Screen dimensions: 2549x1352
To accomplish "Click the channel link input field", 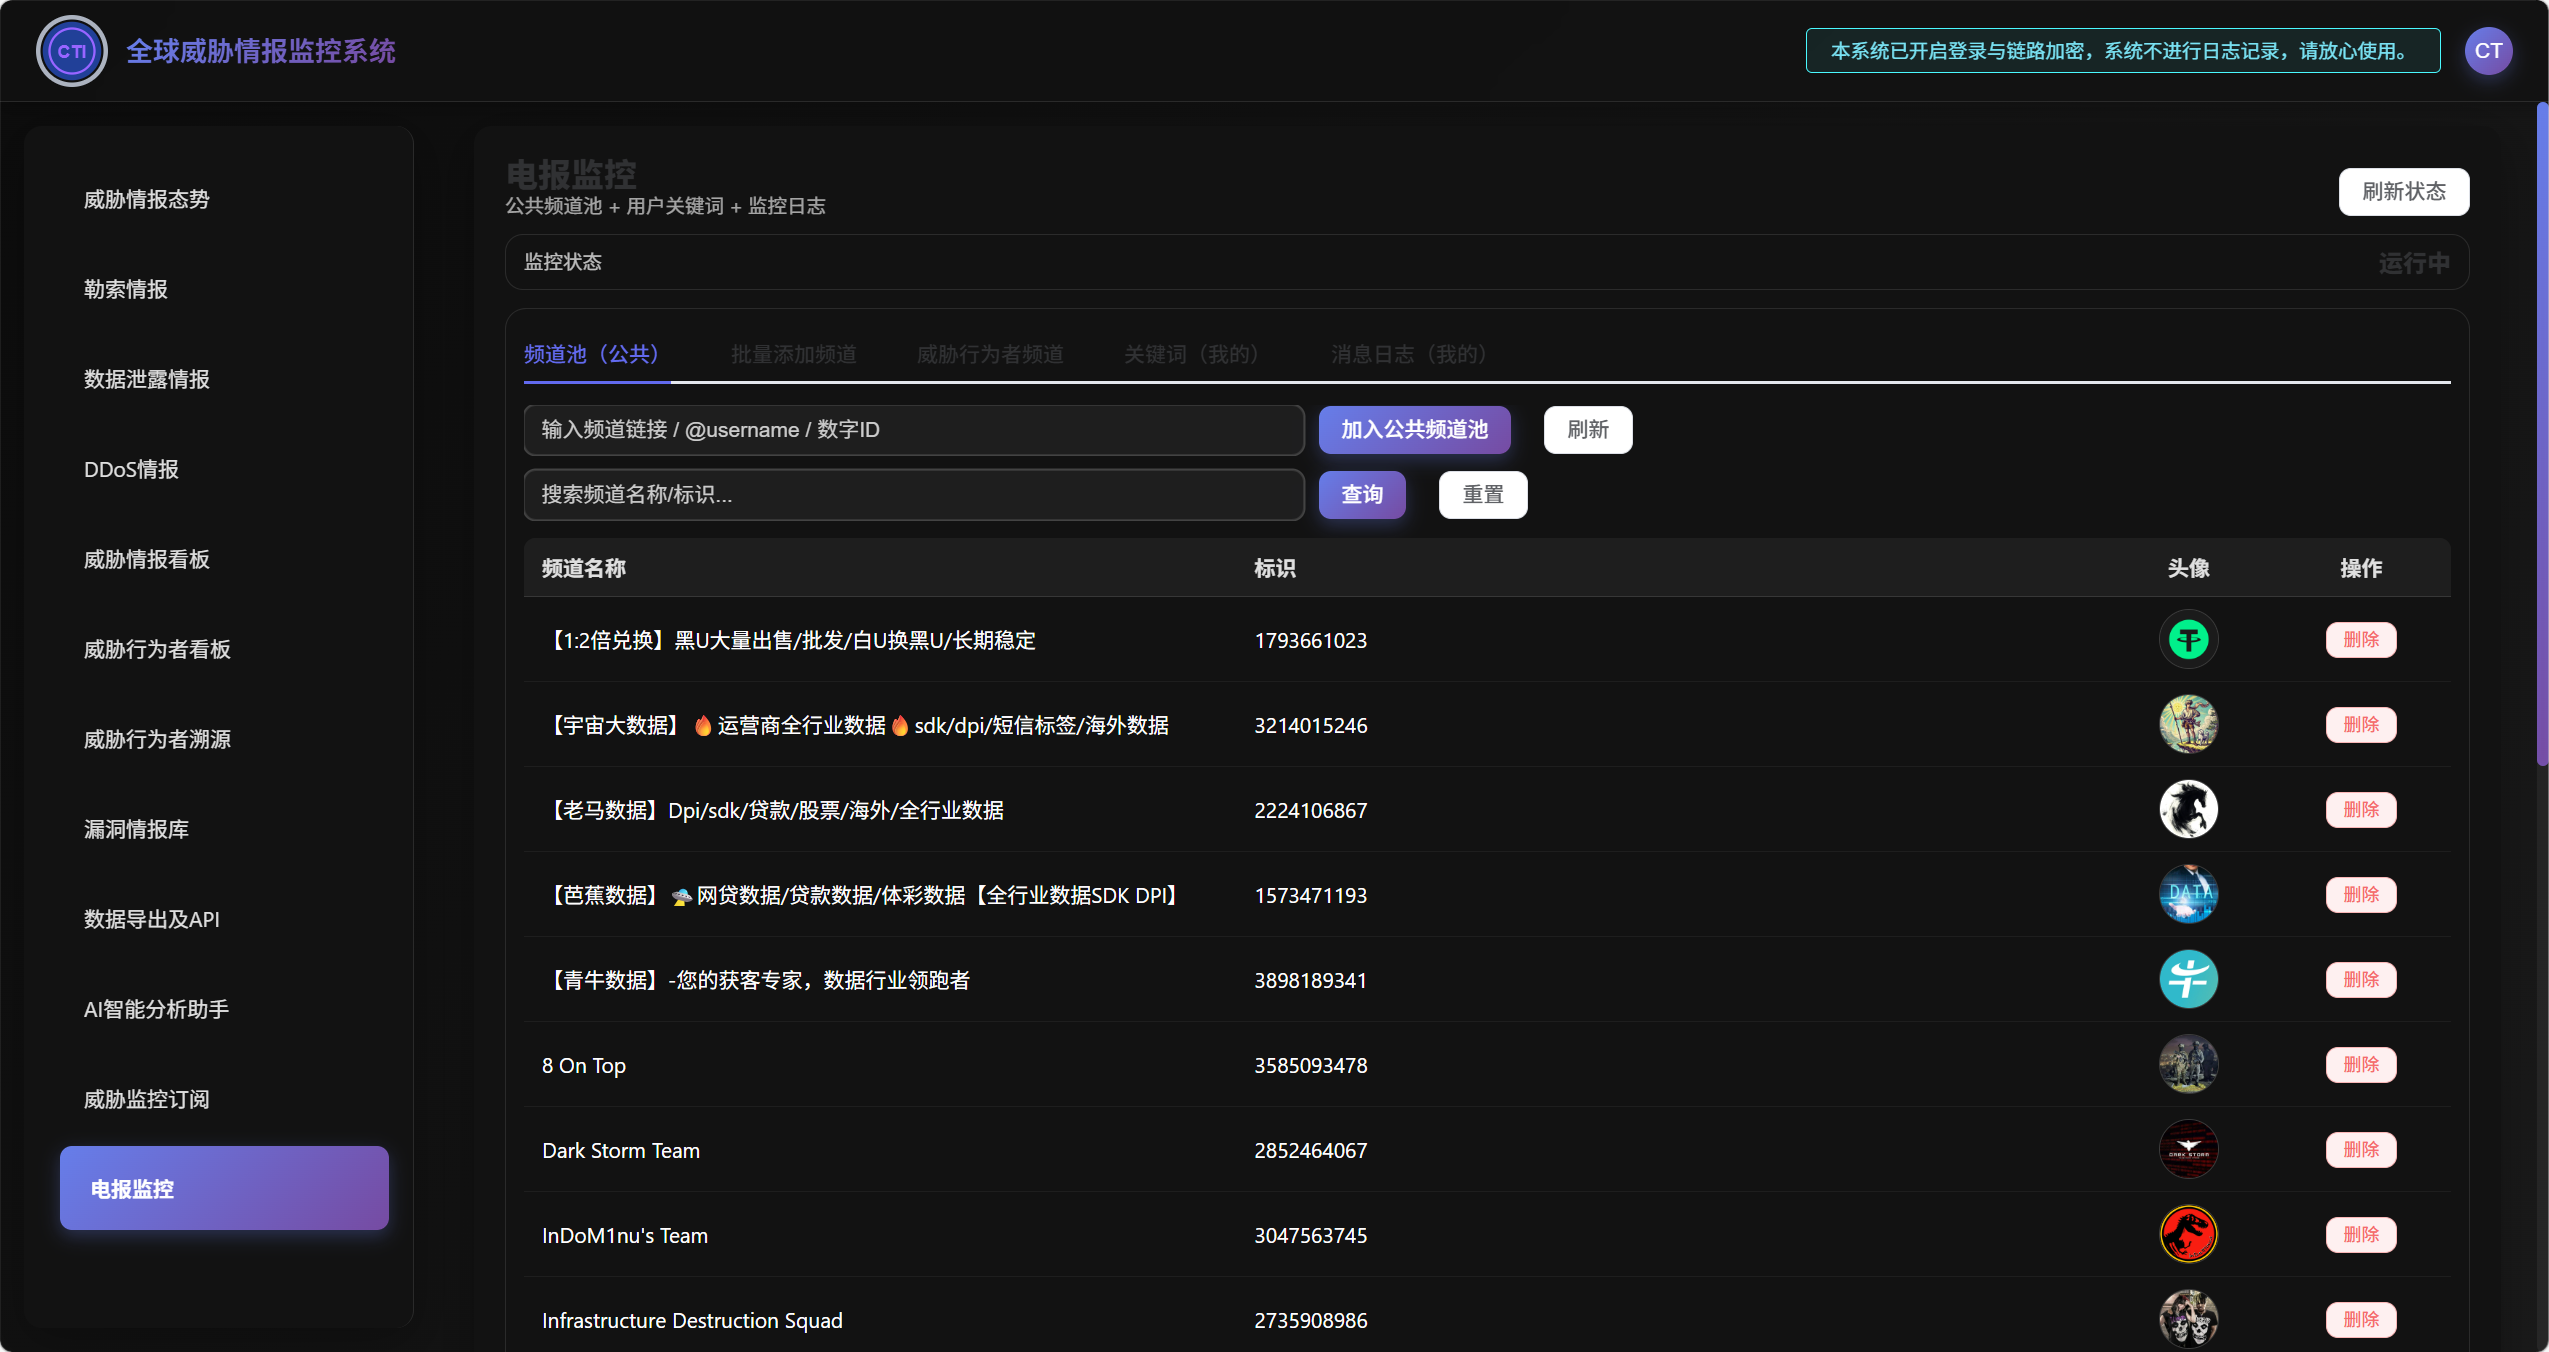I will point(912,429).
